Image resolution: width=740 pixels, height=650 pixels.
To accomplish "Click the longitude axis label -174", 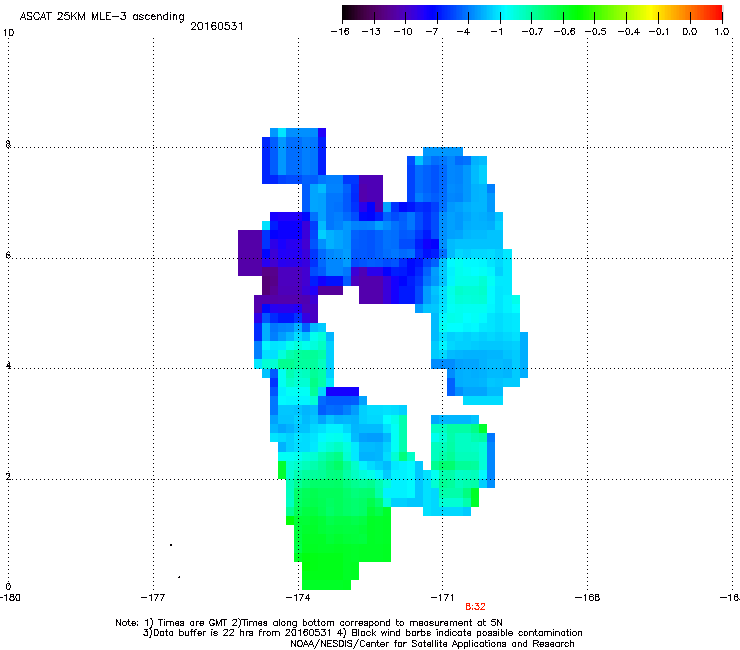I will (x=298, y=598).
